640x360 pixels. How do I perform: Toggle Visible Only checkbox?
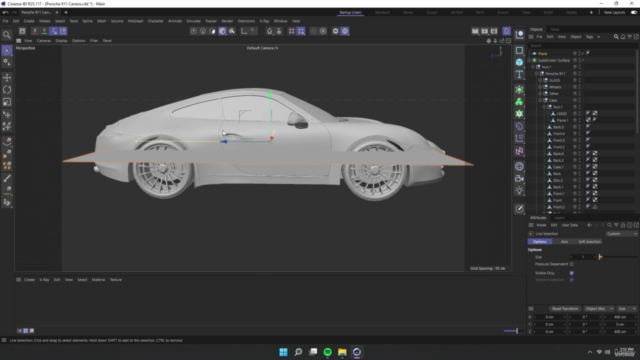pyautogui.click(x=571, y=273)
